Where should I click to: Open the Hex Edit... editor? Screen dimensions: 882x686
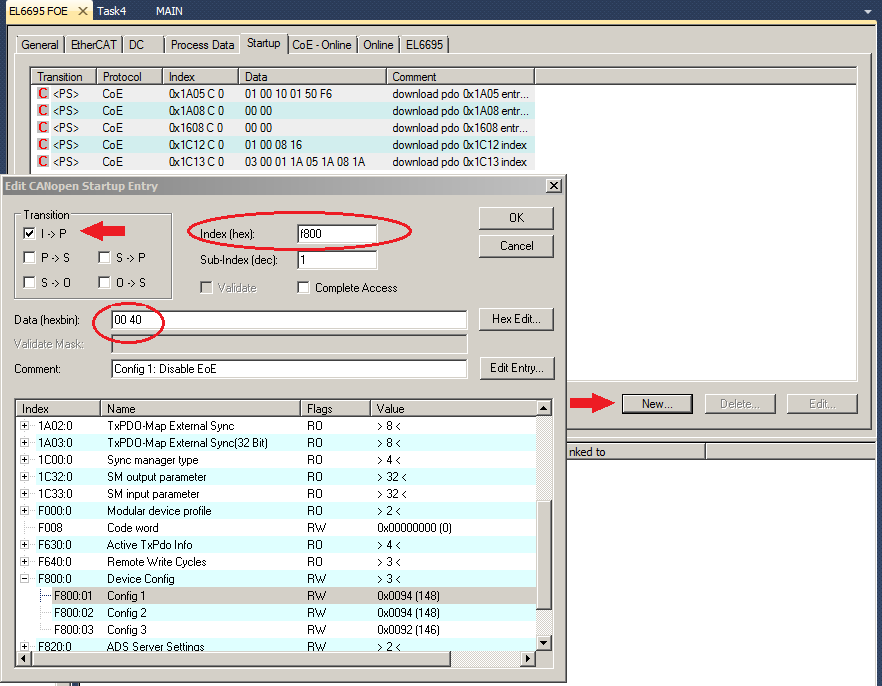516,319
